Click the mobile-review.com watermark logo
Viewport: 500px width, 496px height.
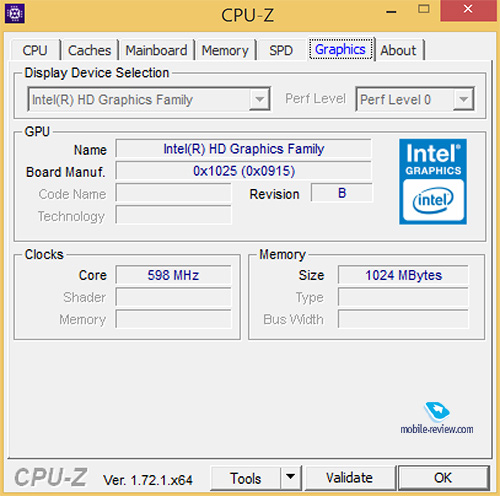click(437, 418)
